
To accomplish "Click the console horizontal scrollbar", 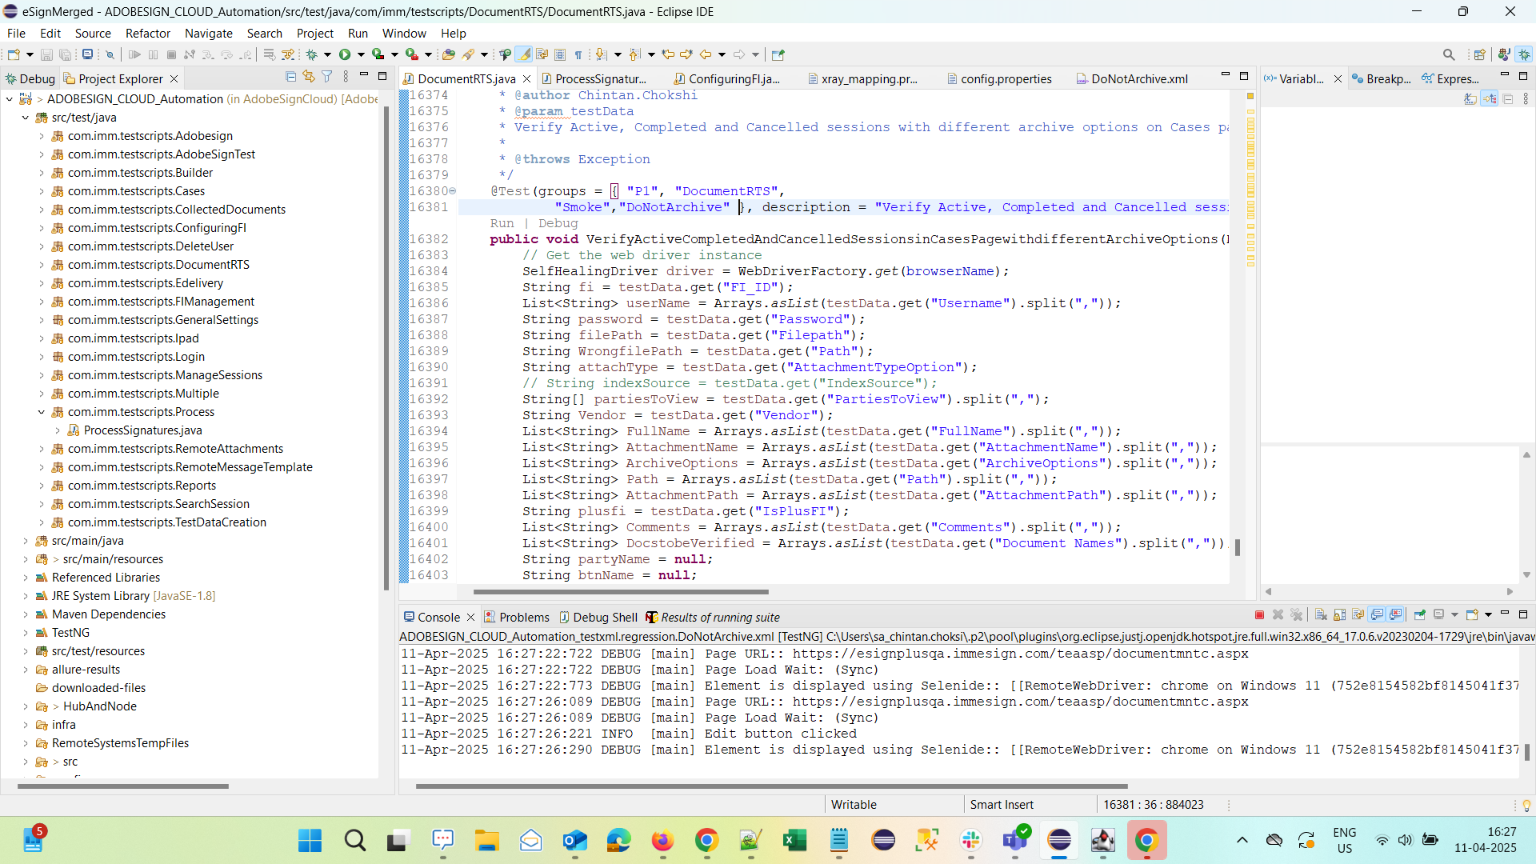I will click(x=770, y=786).
